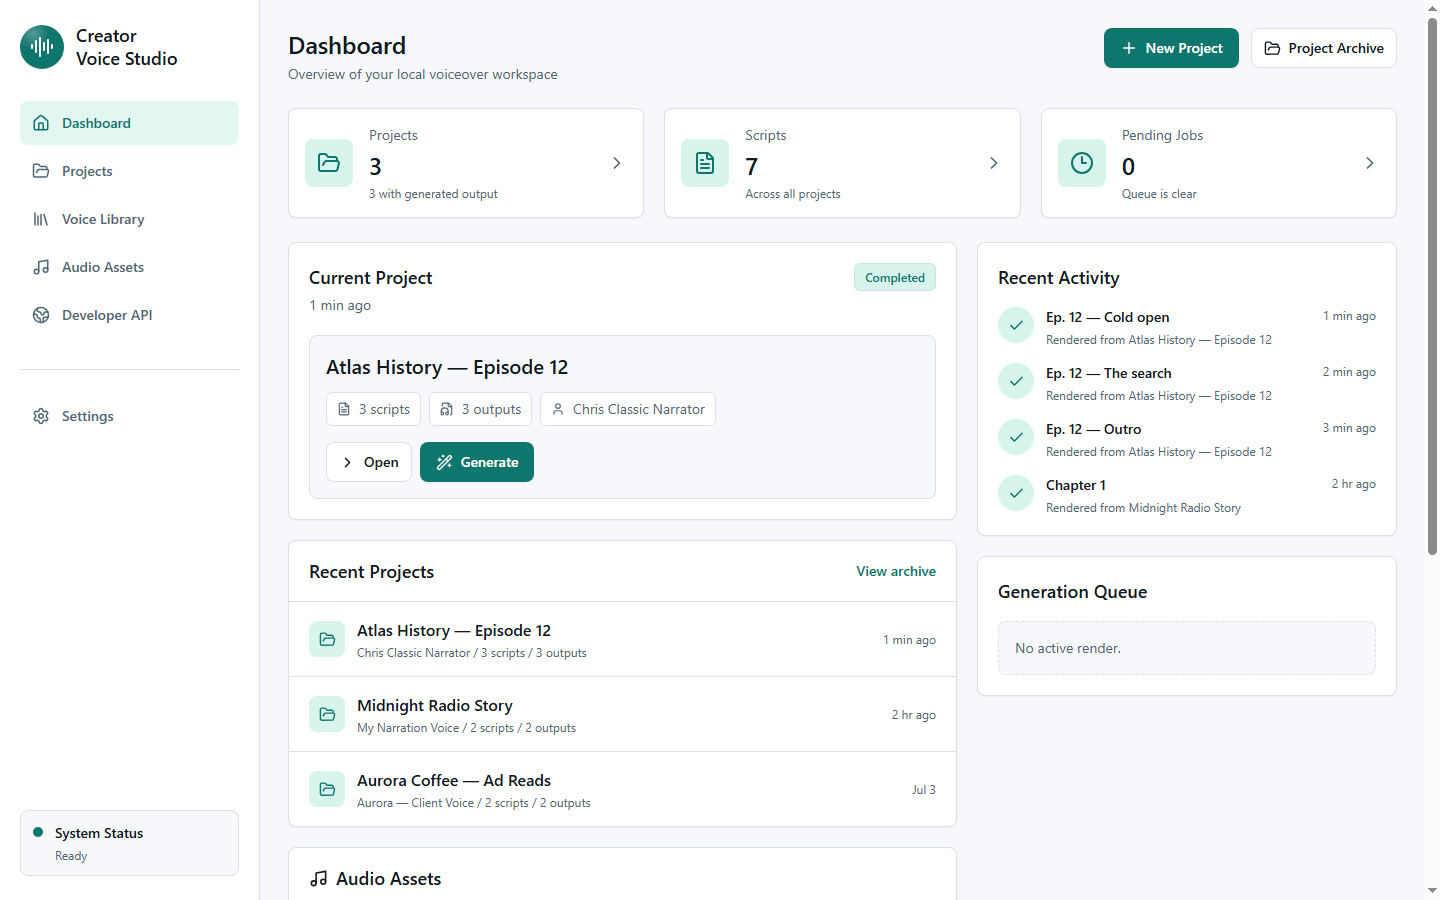
Task: Click the scrollbar down arrow
Action: 1432,891
